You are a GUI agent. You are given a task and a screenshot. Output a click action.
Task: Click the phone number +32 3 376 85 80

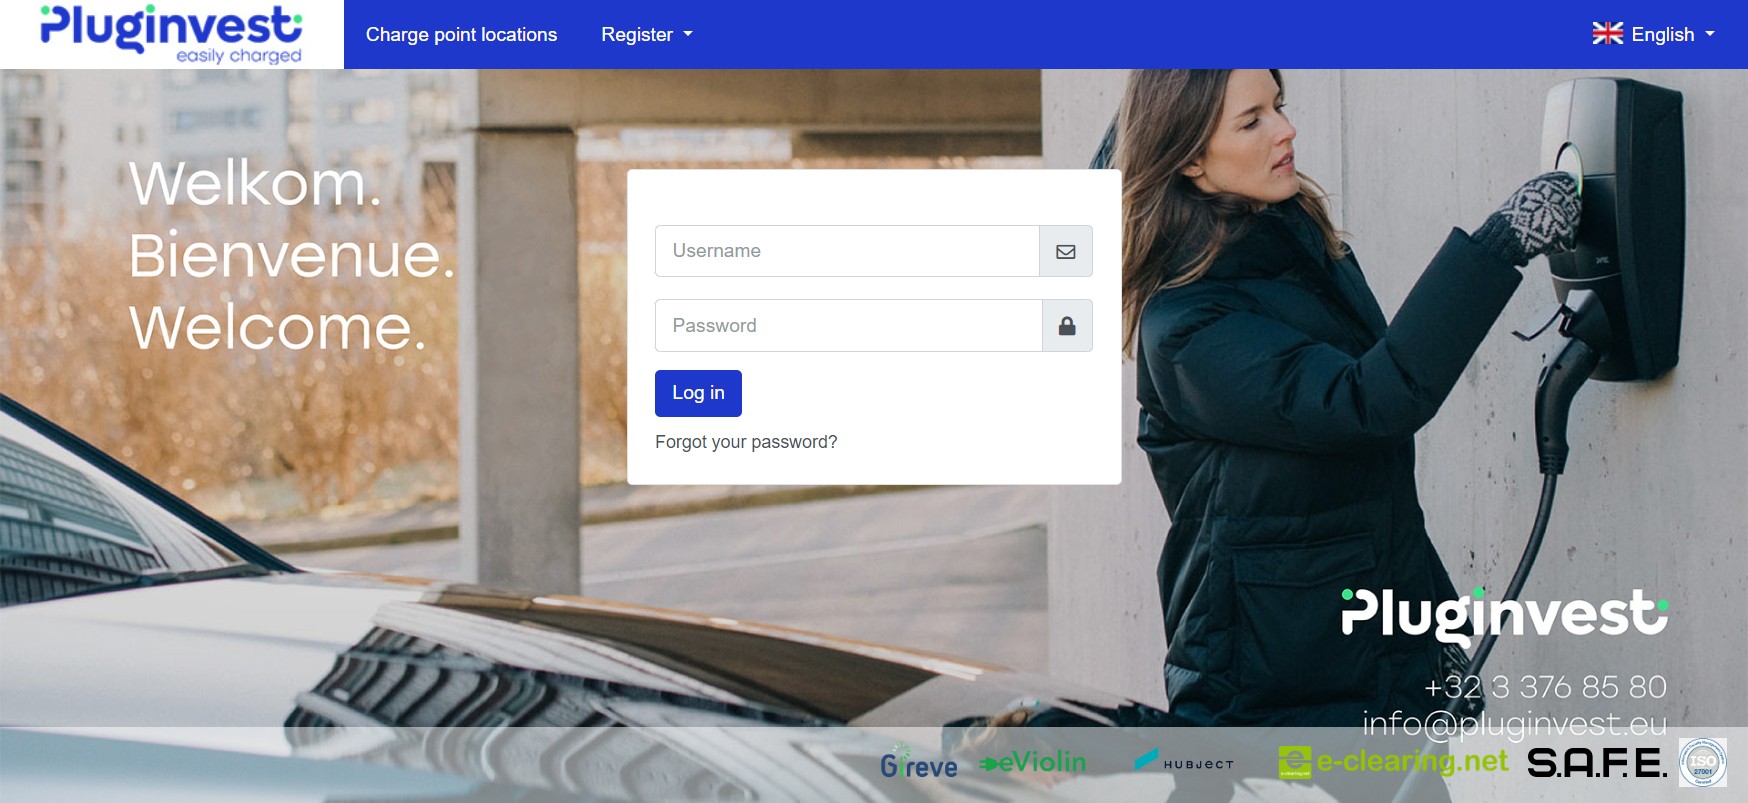1545,687
